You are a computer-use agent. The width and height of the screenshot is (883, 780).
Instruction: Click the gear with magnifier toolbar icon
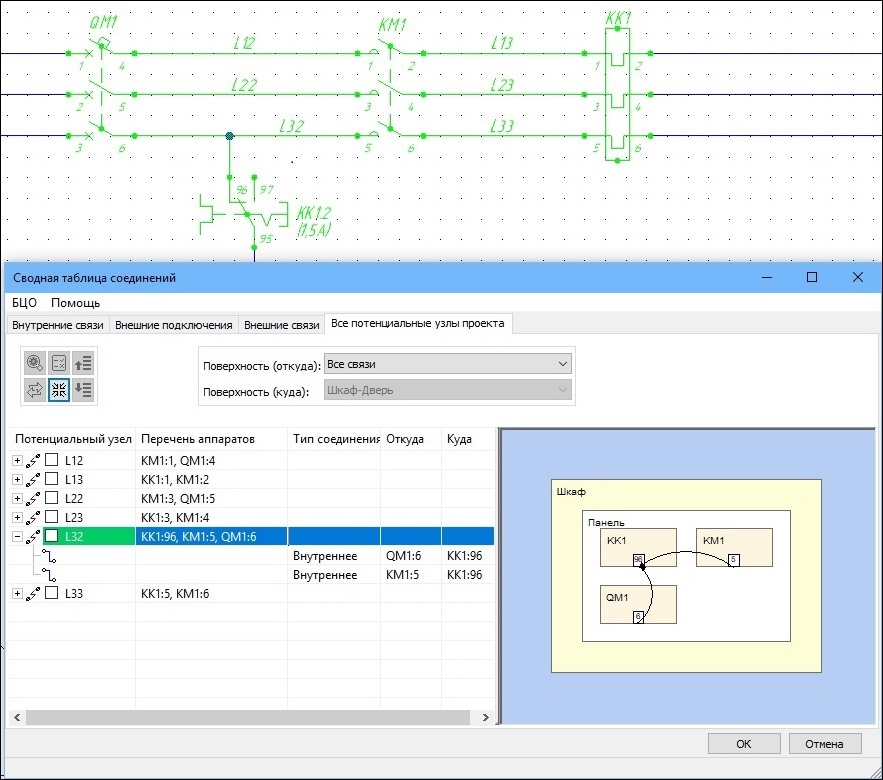(x=34, y=364)
